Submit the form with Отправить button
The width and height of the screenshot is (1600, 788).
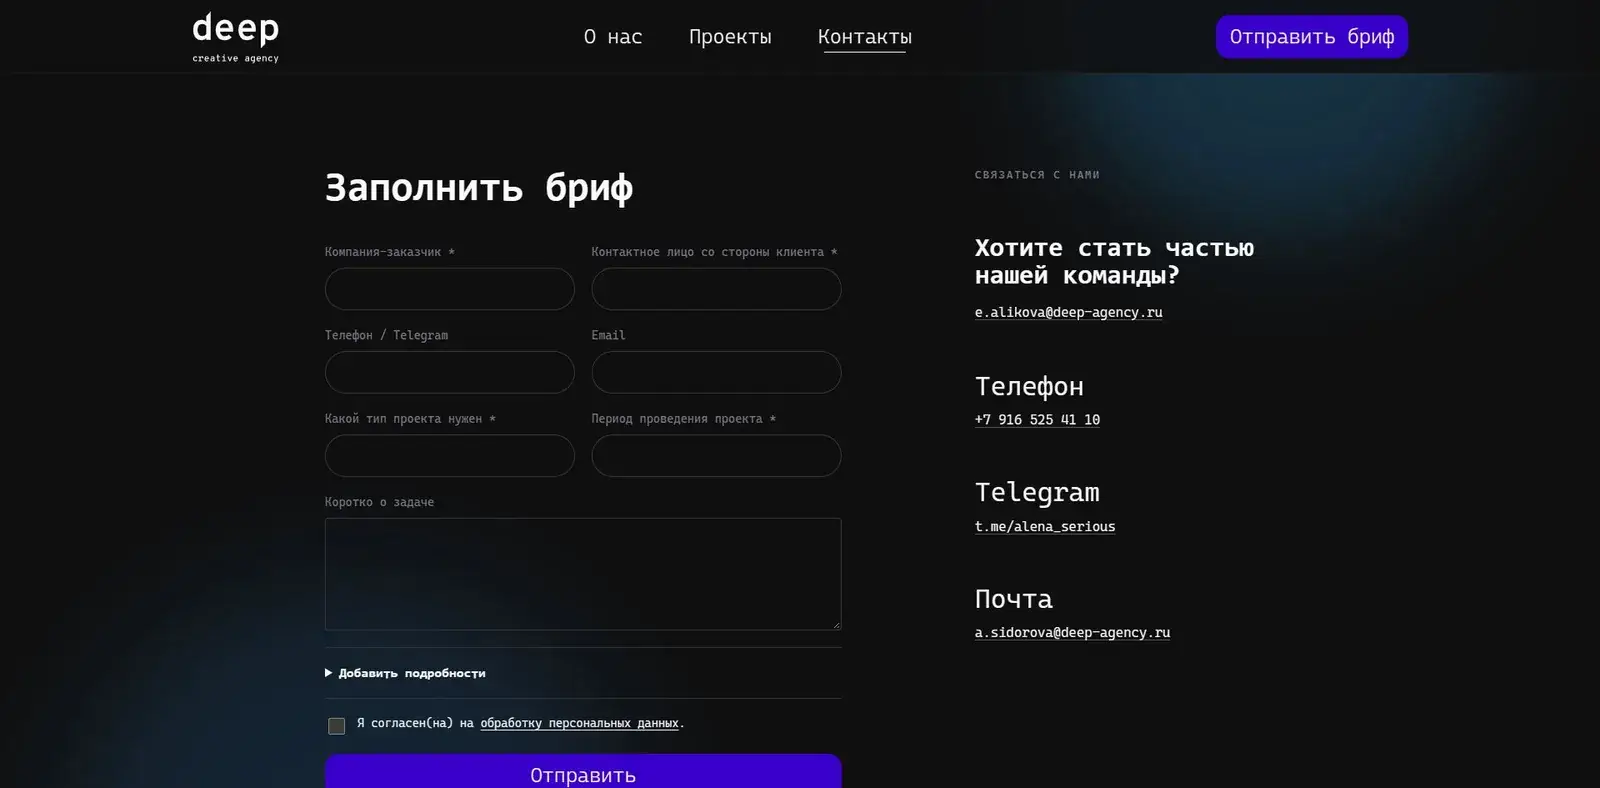(583, 771)
